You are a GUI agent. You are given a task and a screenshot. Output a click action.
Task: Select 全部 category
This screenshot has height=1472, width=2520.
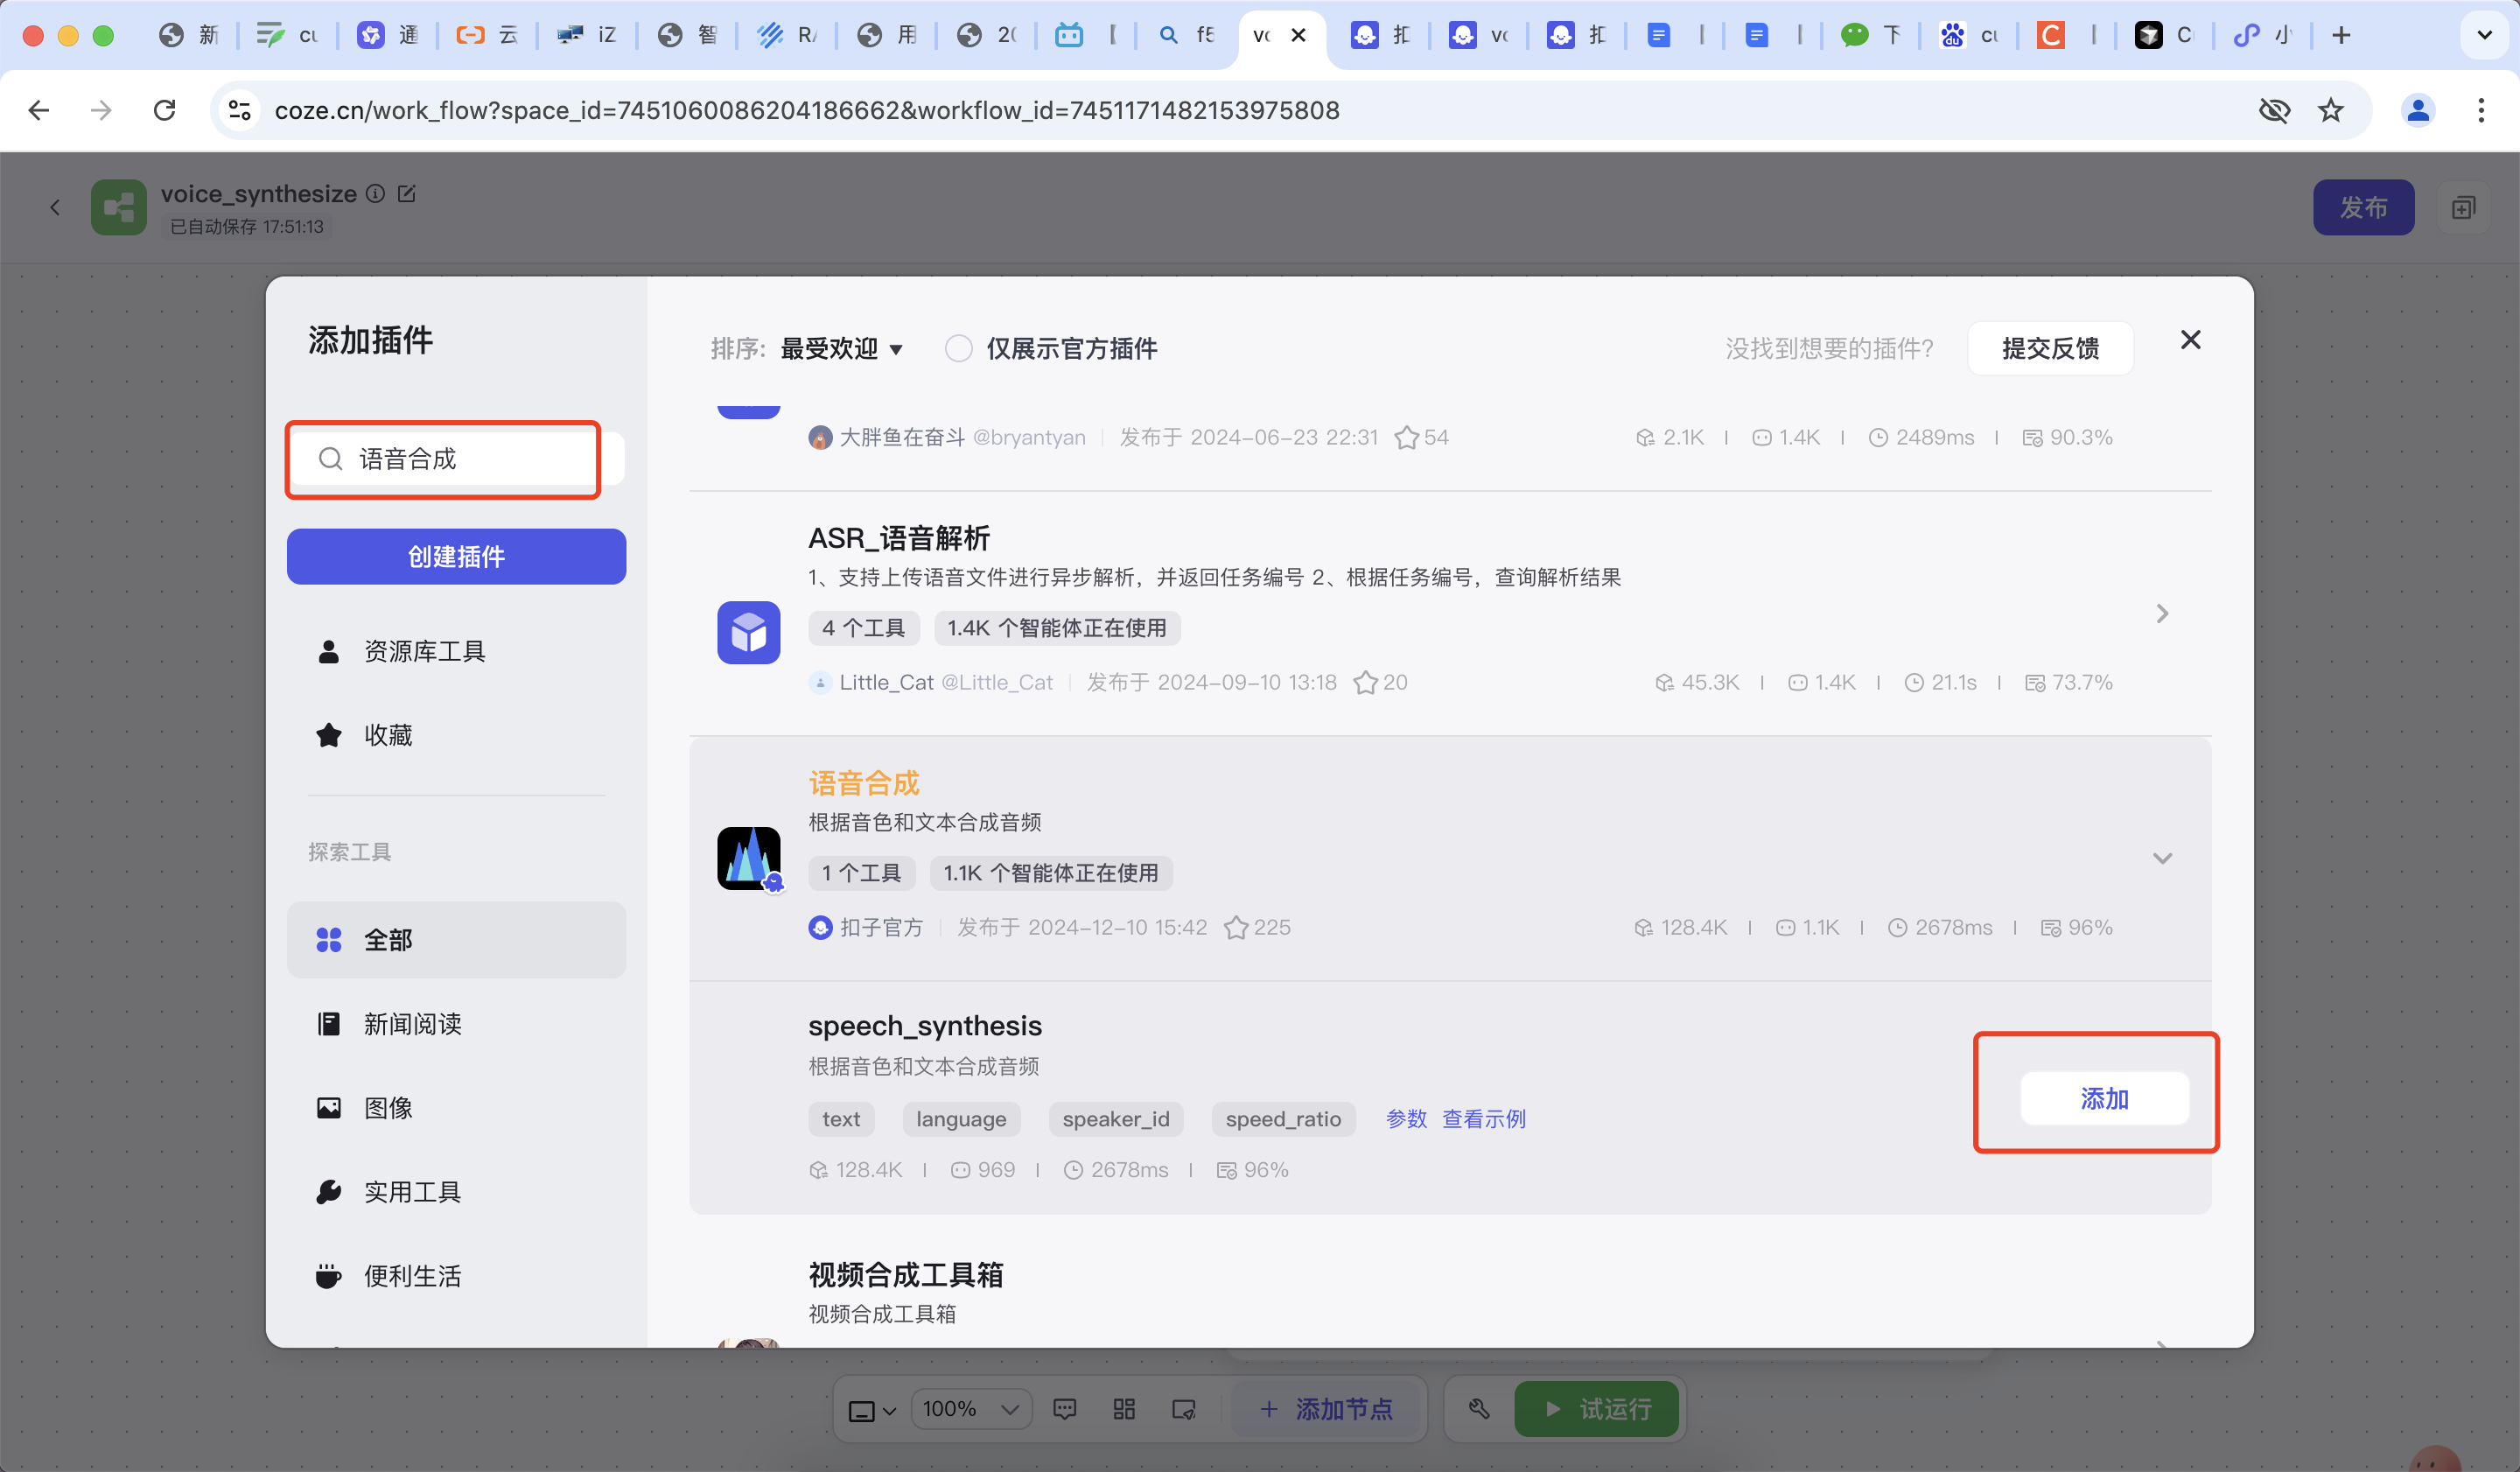(456, 940)
